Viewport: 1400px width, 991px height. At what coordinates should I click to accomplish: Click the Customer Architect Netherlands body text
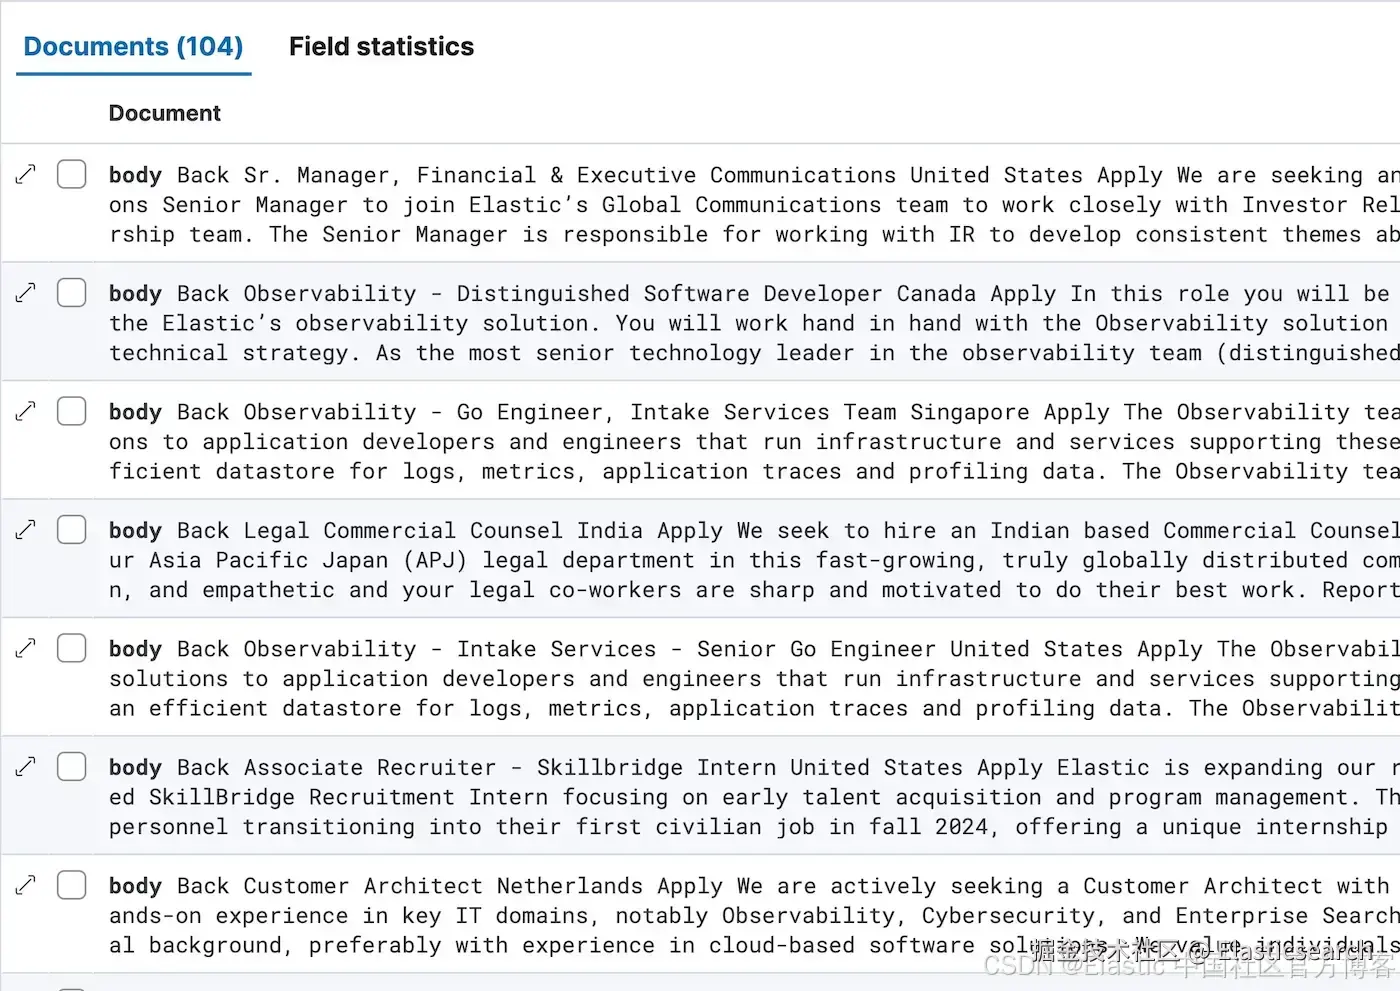[x=754, y=915]
